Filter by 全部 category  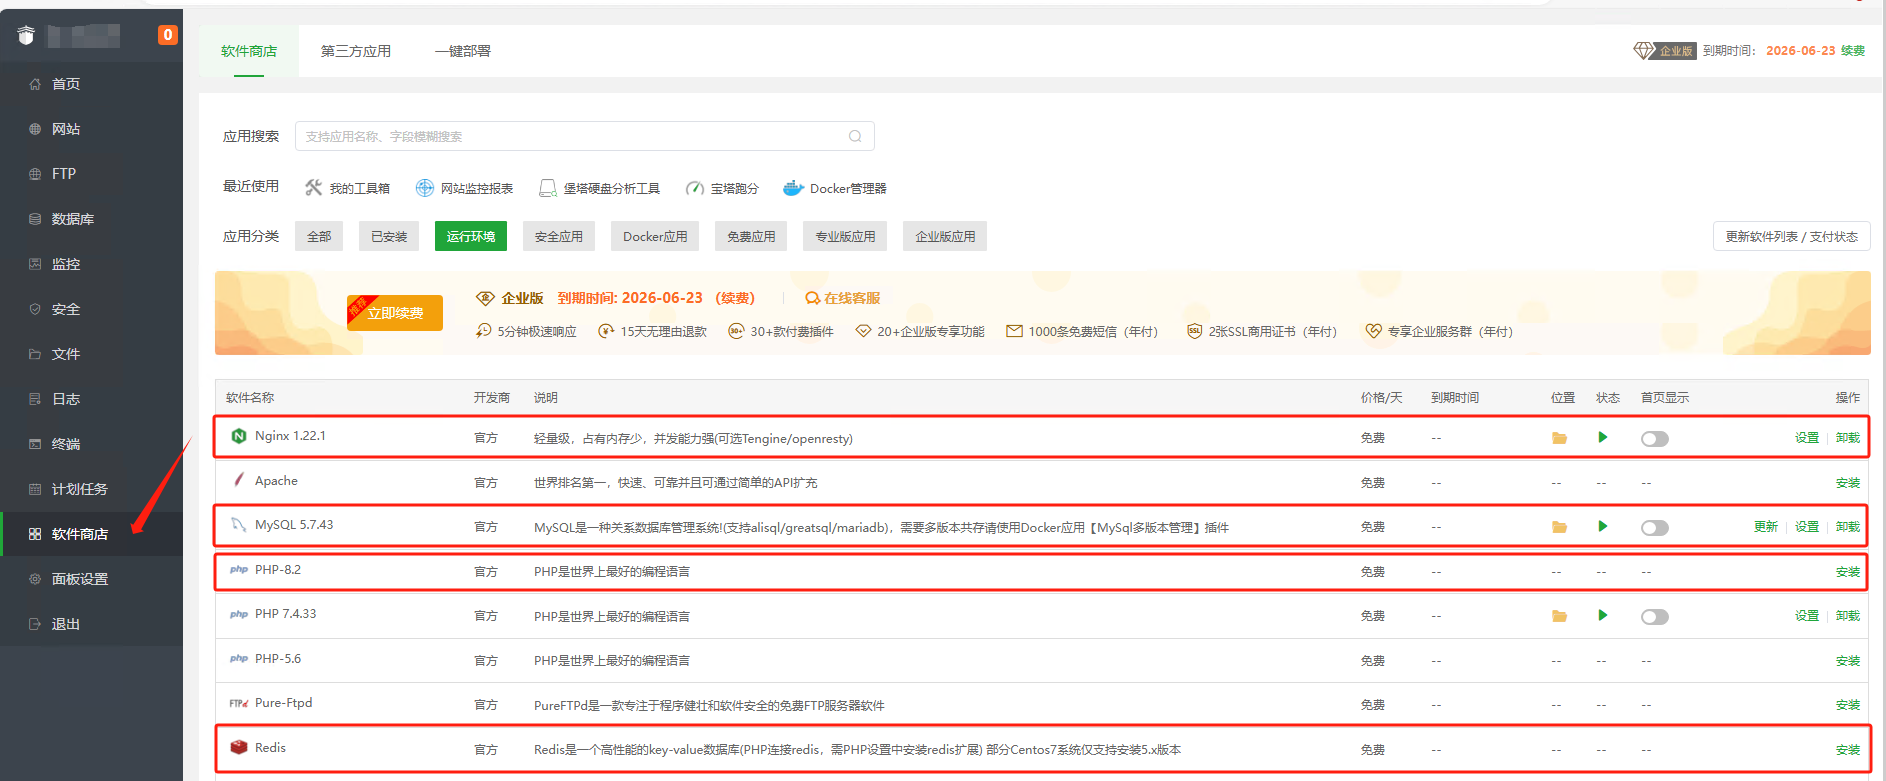tap(319, 236)
